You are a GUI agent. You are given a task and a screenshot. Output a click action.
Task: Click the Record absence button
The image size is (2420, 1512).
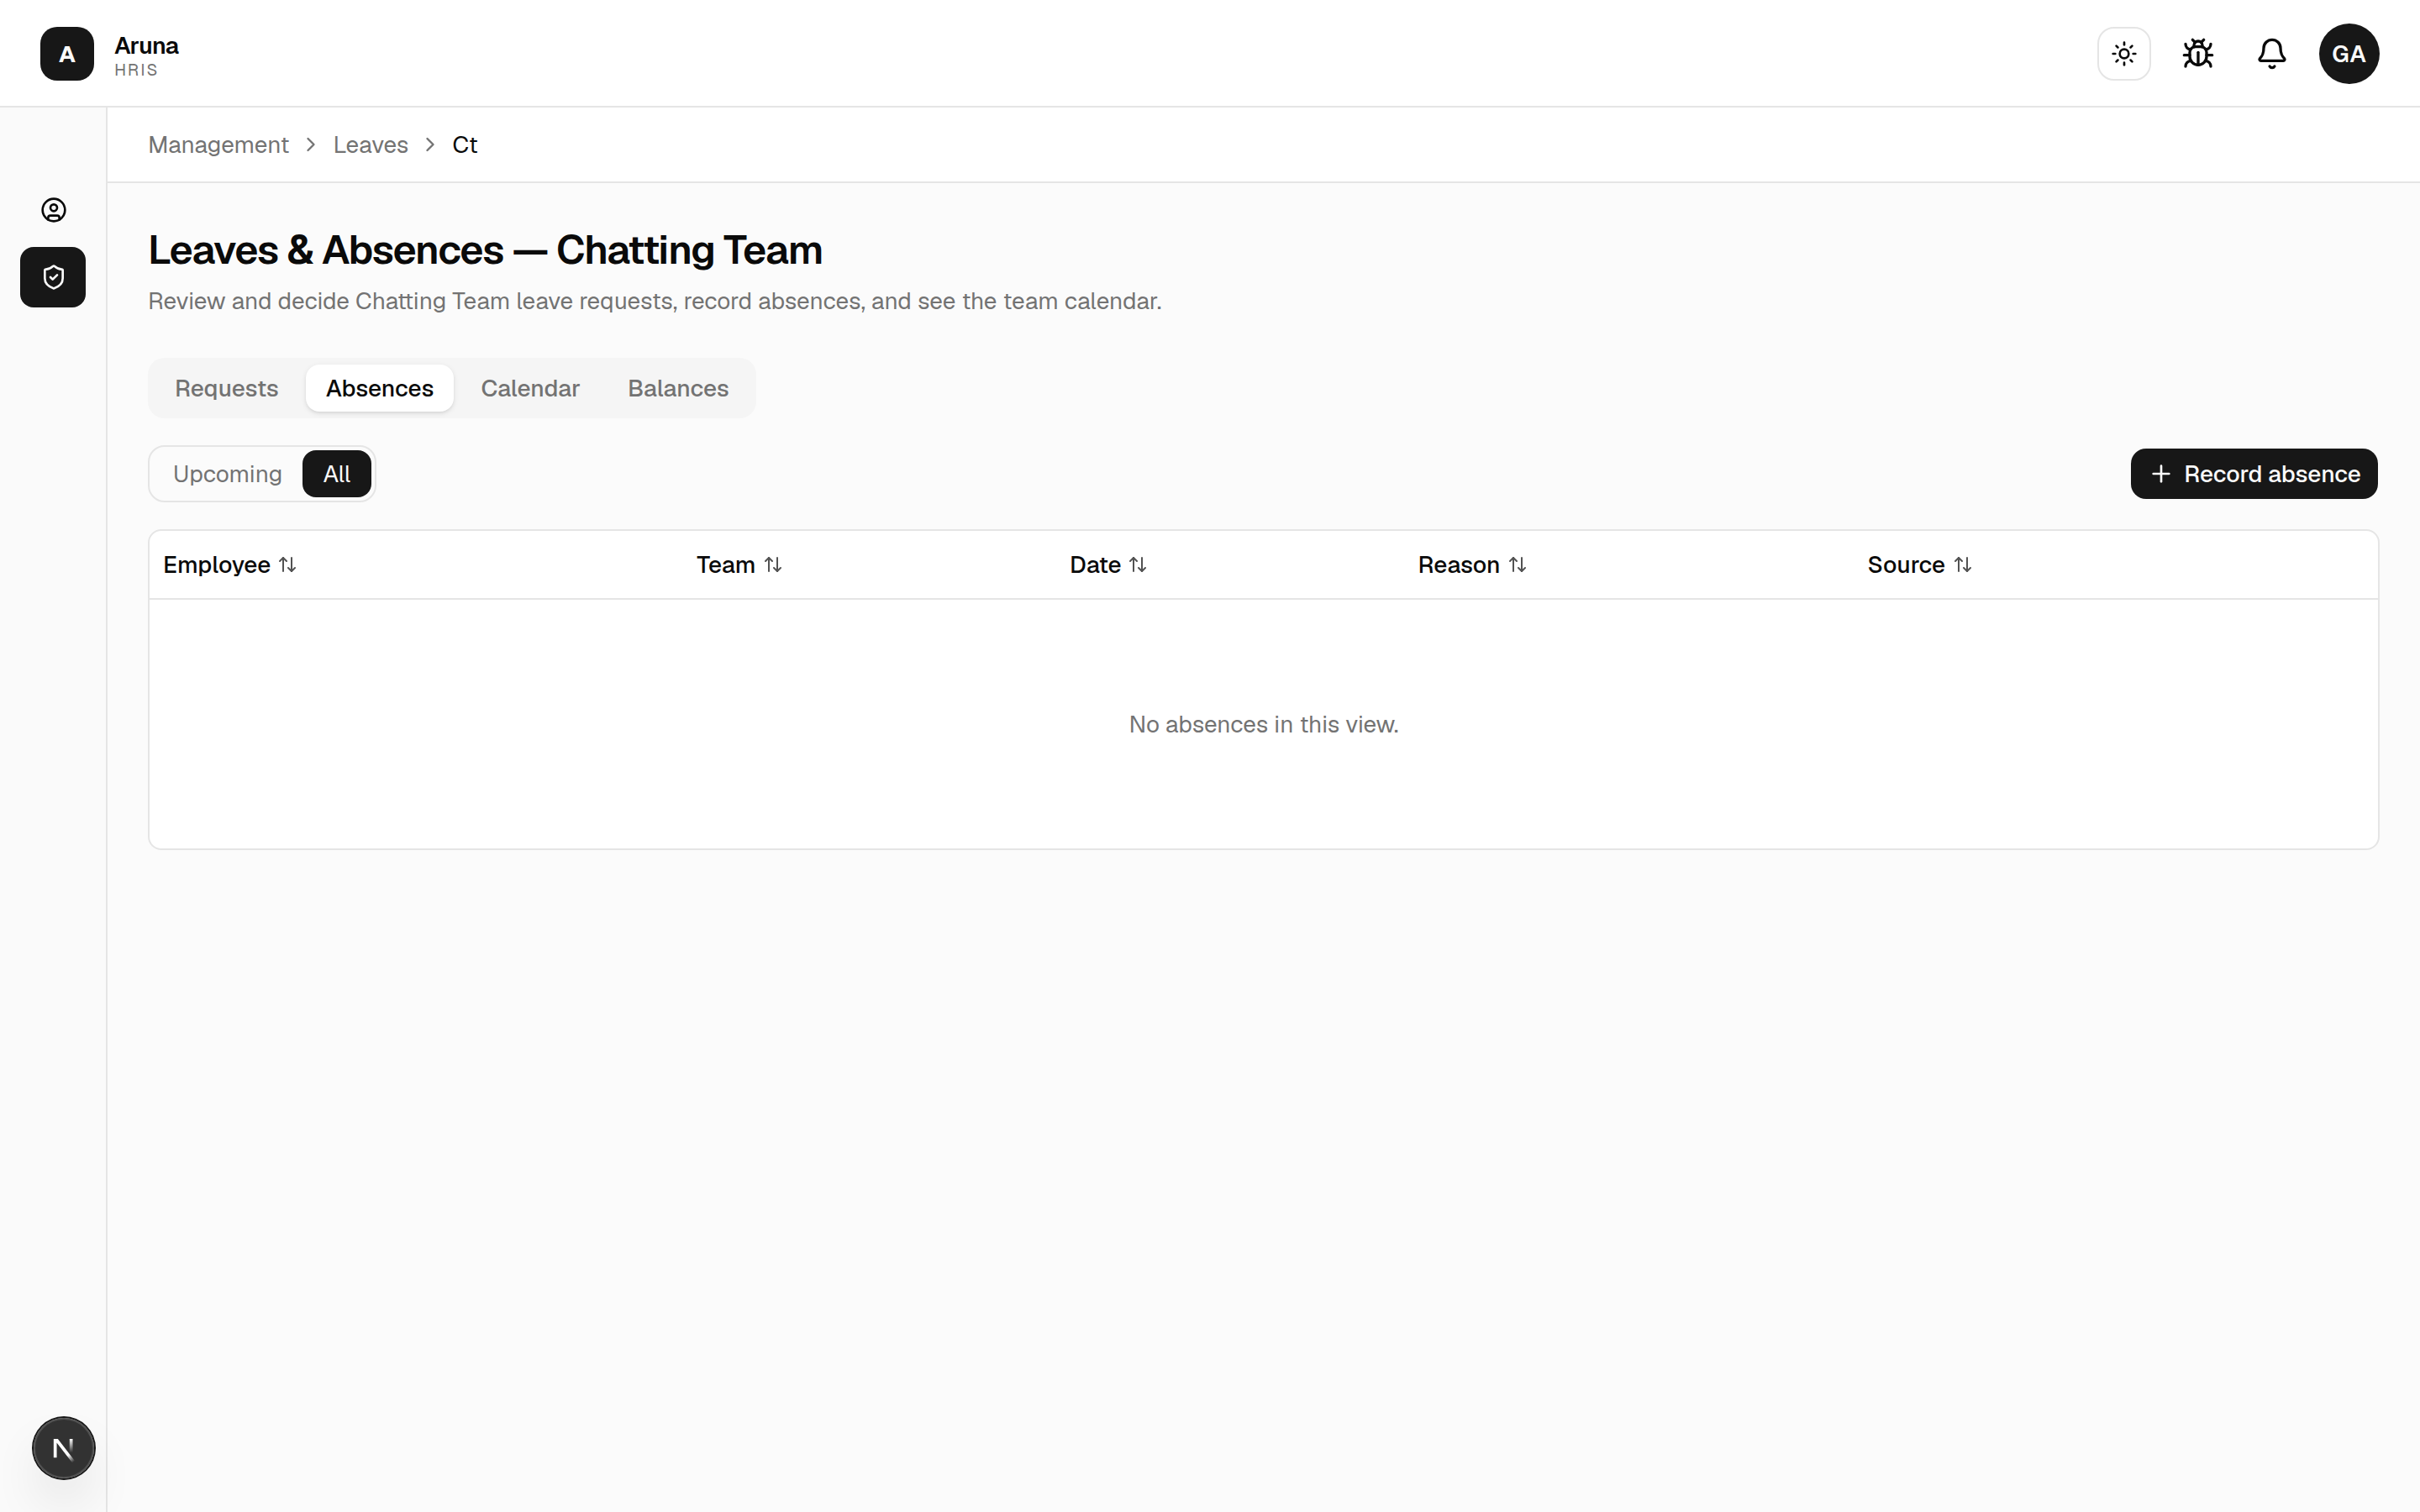[x=2254, y=474]
